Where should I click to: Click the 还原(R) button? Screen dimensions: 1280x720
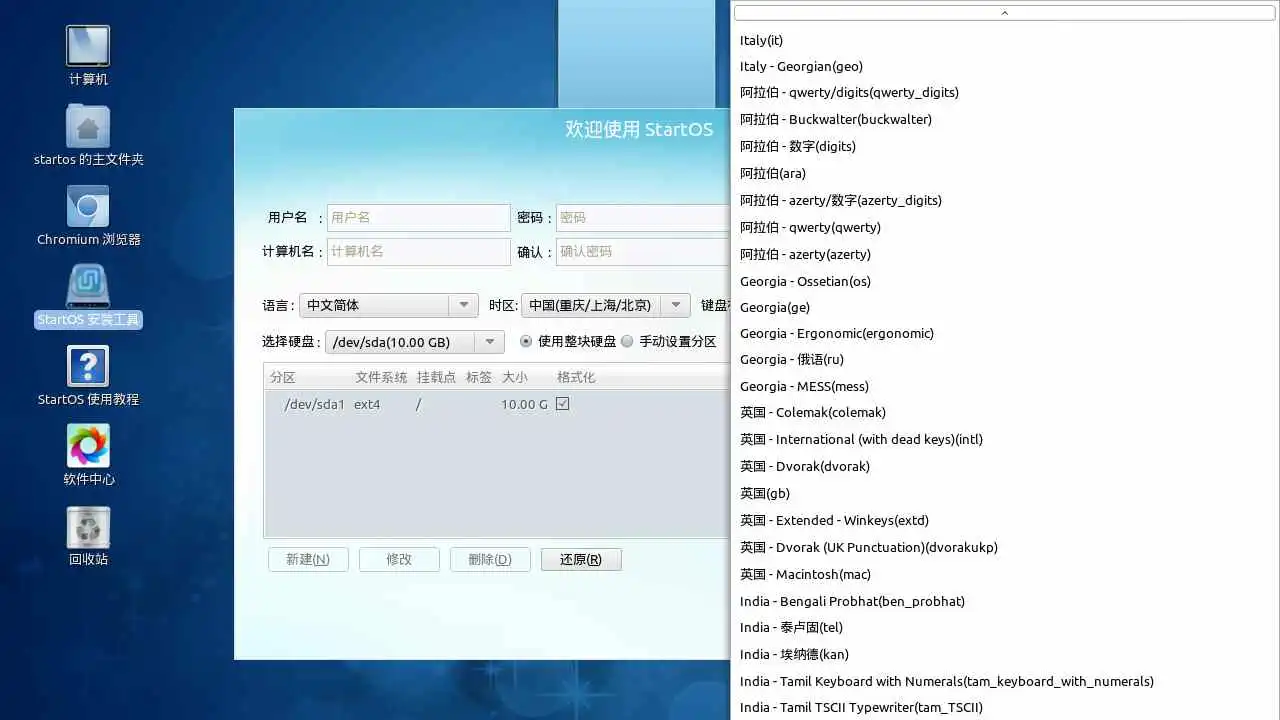[x=581, y=559]
